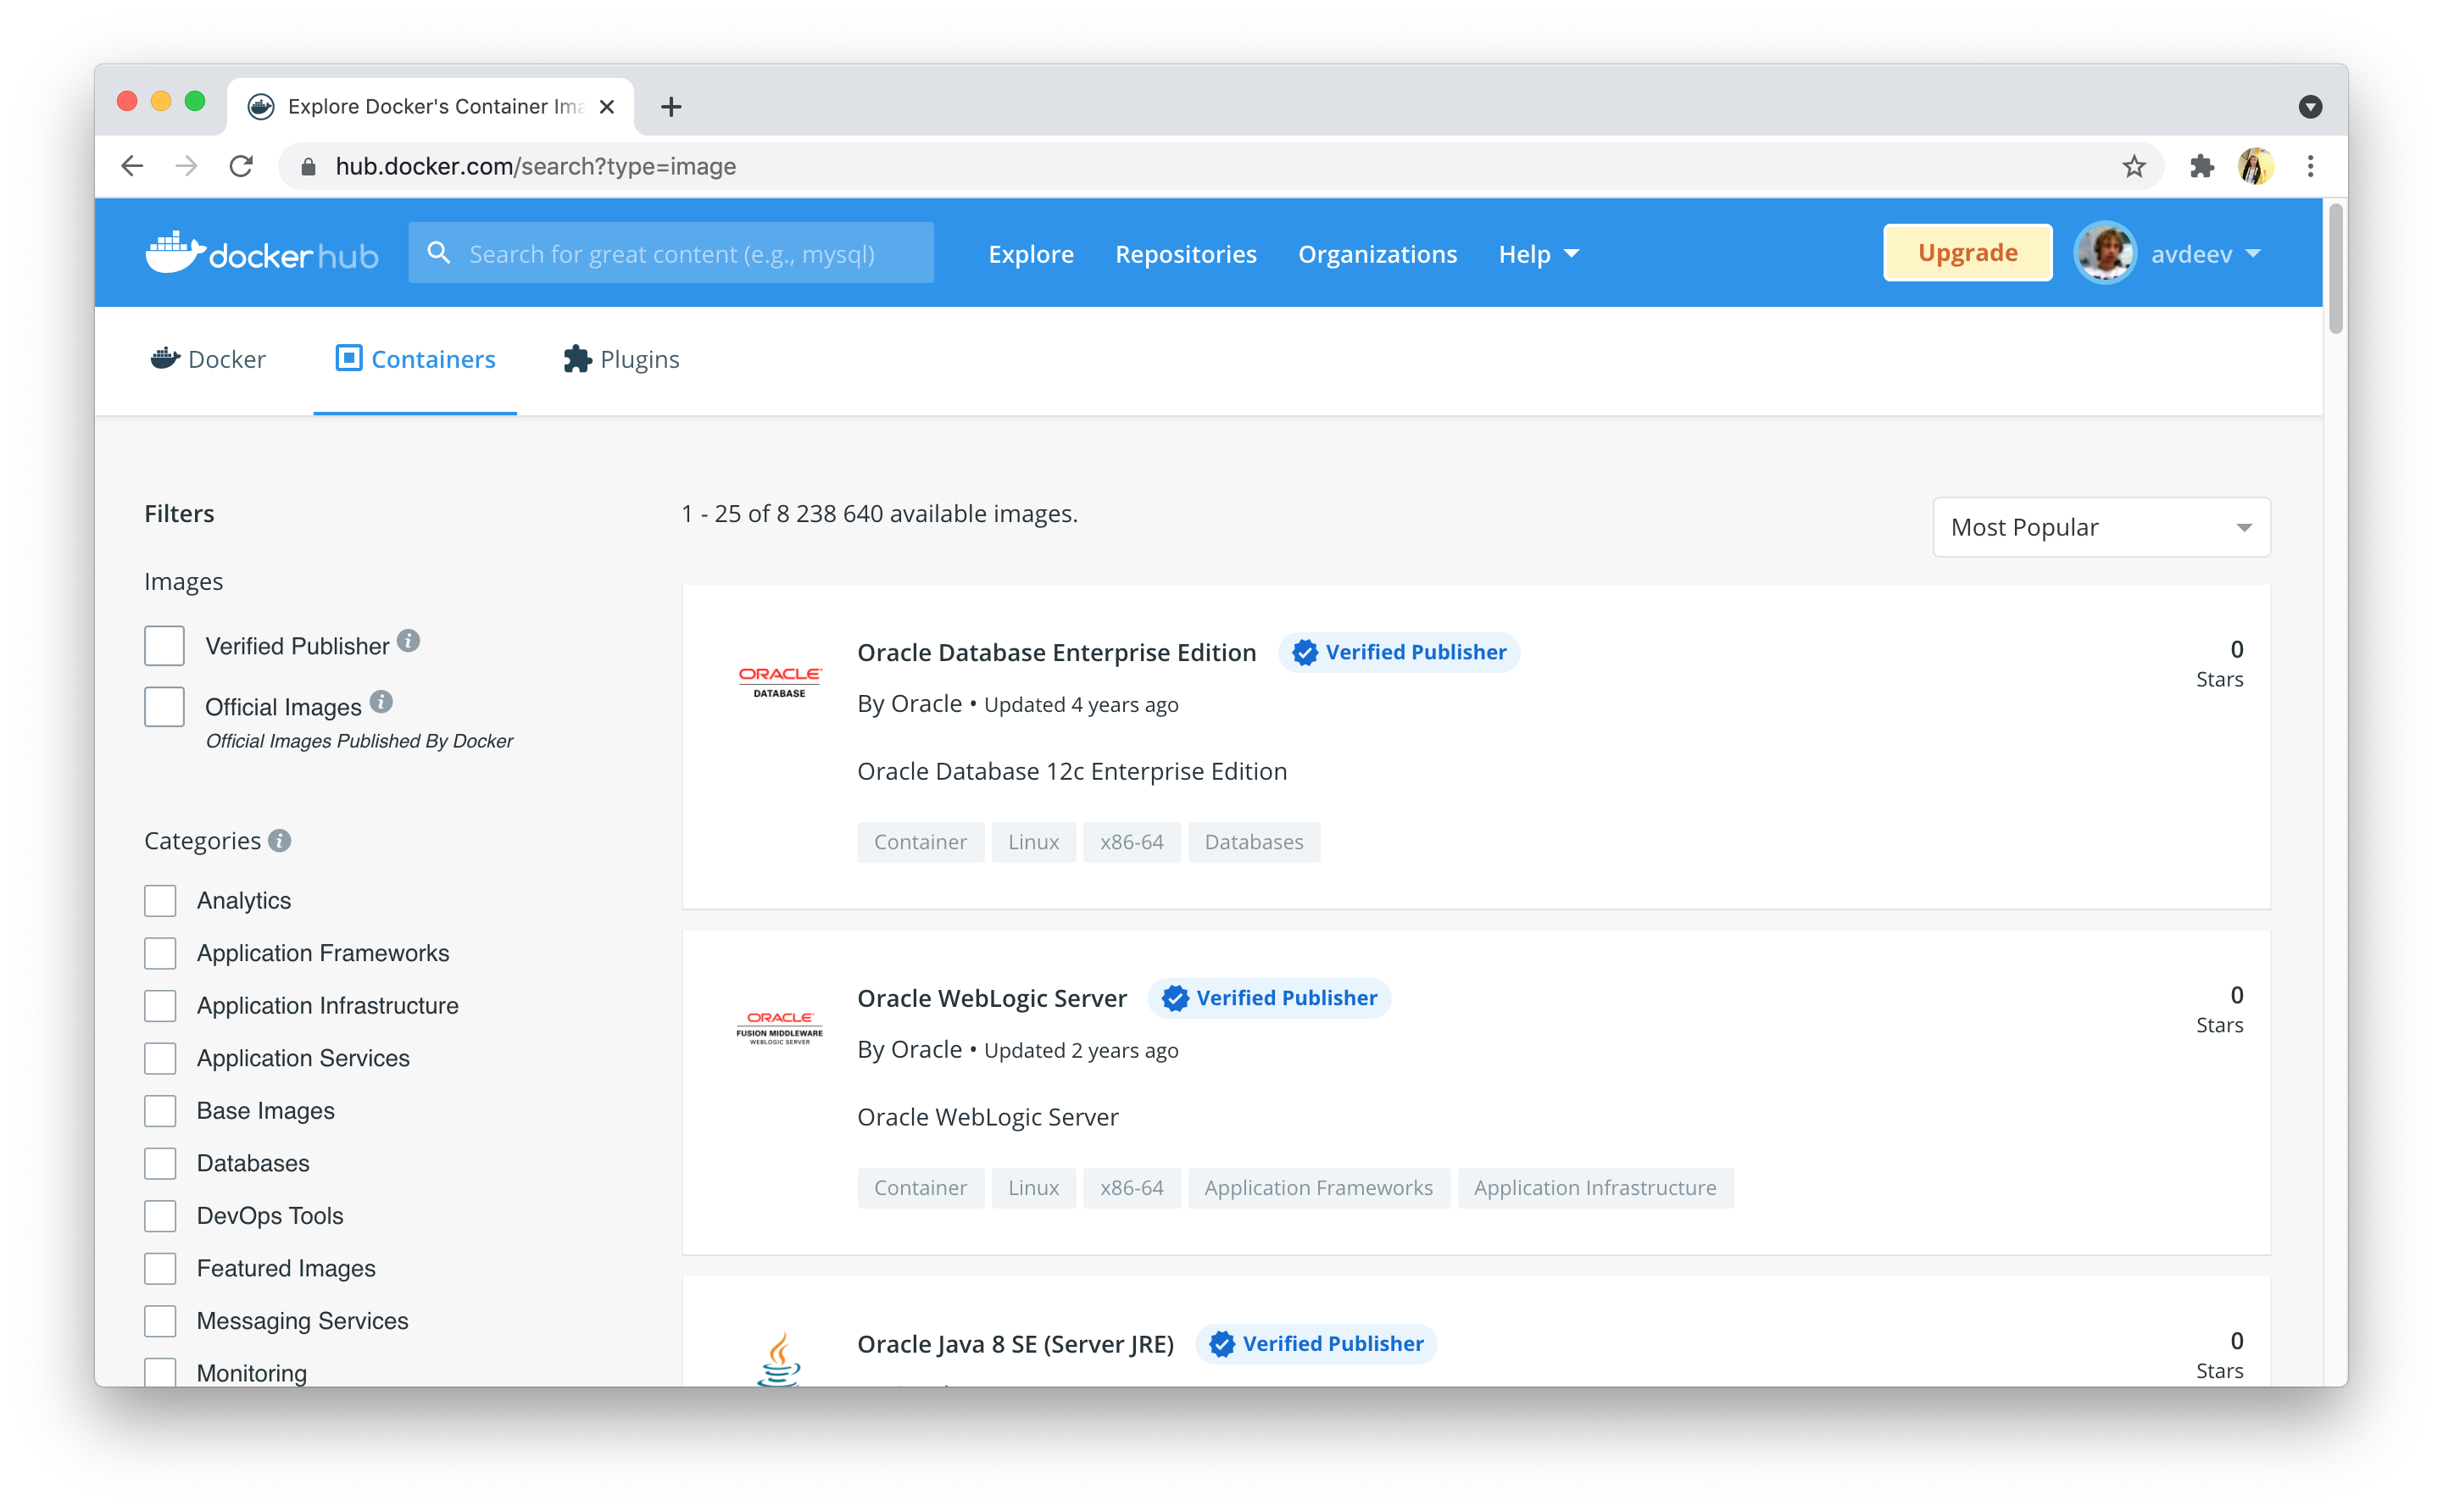Click the Java logo thumbnail
The height and width of the screenshot is (1512, 2443).
[779, 1357]
